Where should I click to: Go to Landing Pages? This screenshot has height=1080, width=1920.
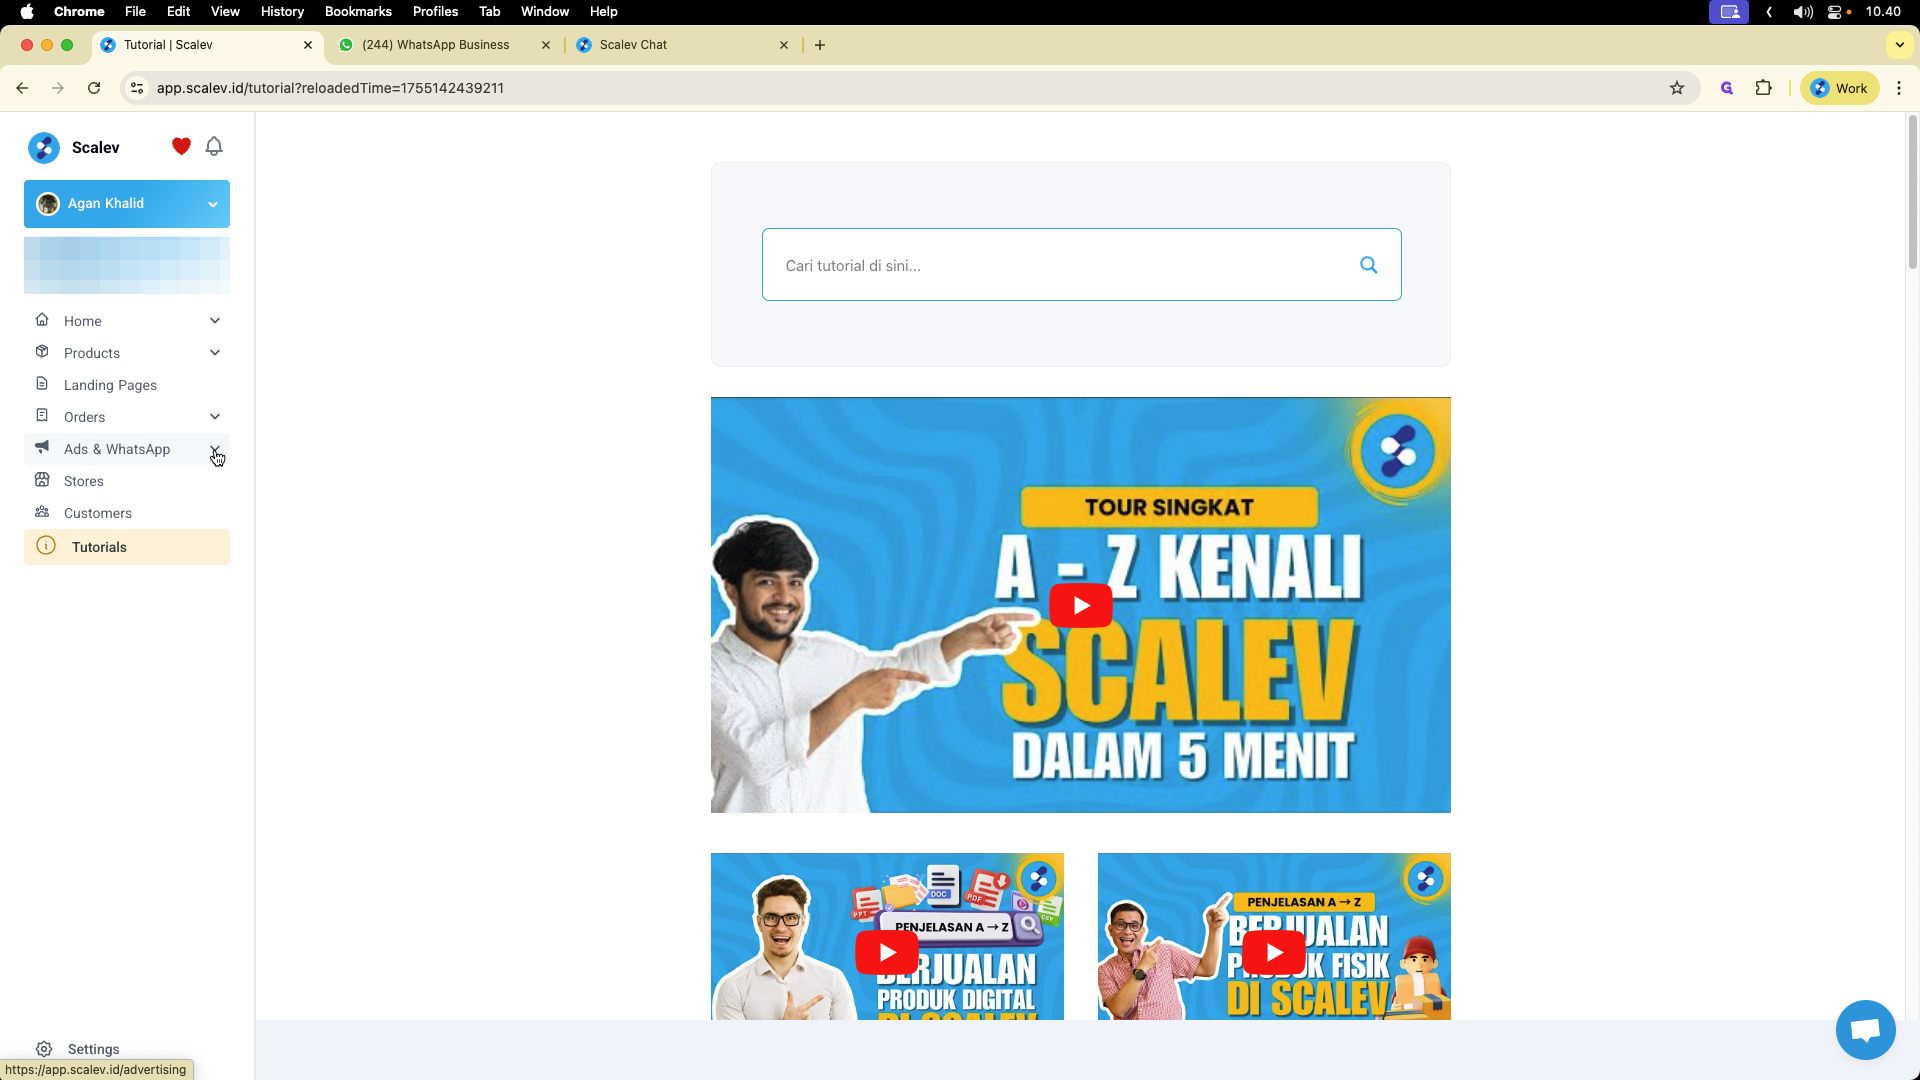(x=110, y=385)
